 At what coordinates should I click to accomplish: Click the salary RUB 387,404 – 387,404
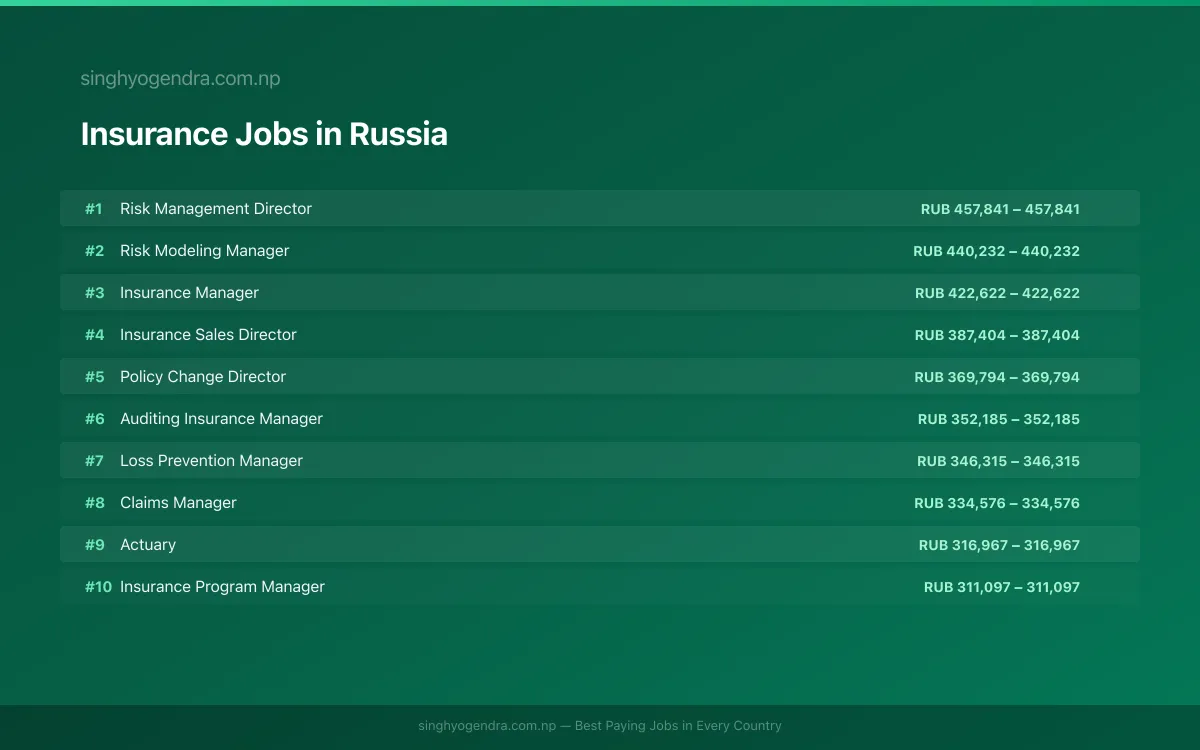[x=997, y=335]
